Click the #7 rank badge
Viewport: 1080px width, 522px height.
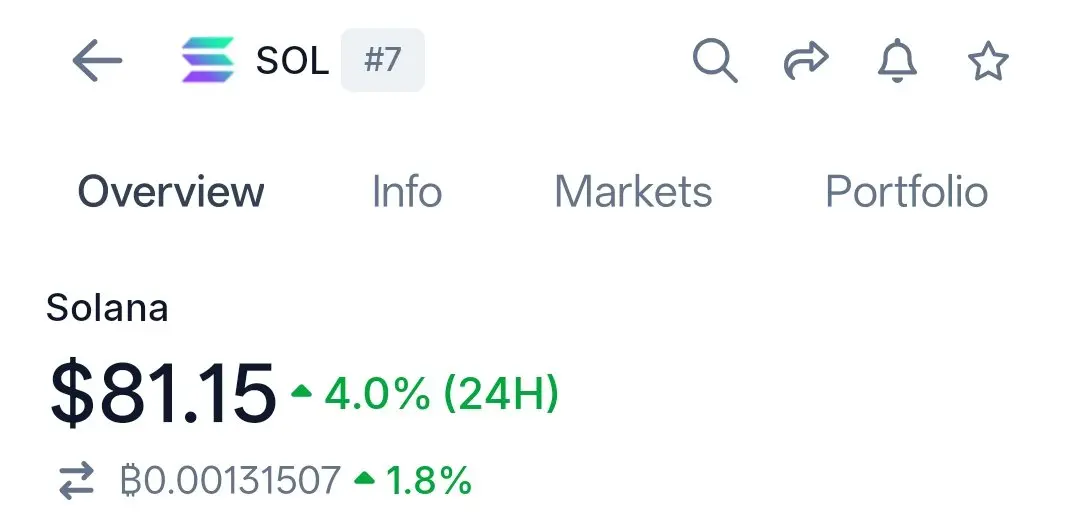[383, 60]
